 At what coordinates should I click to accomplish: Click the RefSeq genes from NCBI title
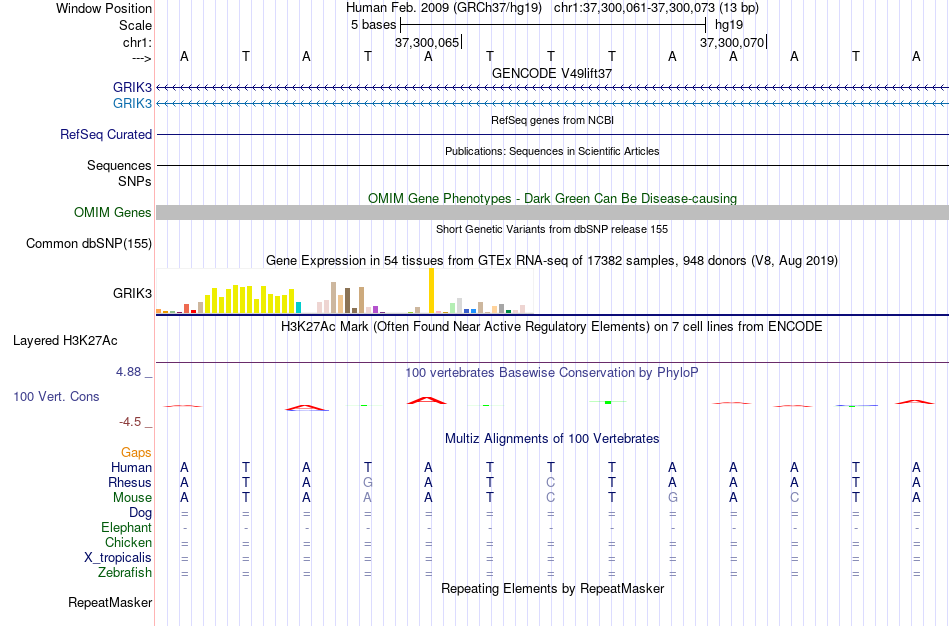click(552, 120)
